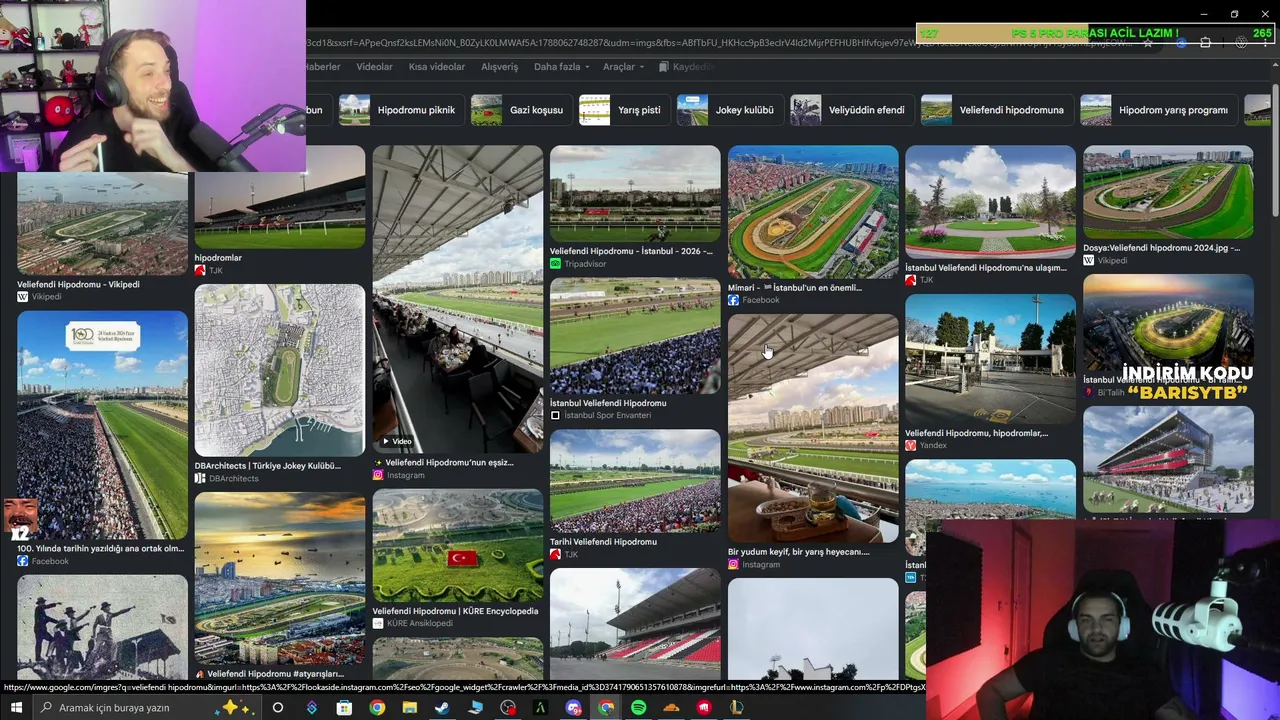Expand the 'Daha fazla' menu
Image resolution: width=1280 pixels, height=720 pixels.
[x=562, y=67]
